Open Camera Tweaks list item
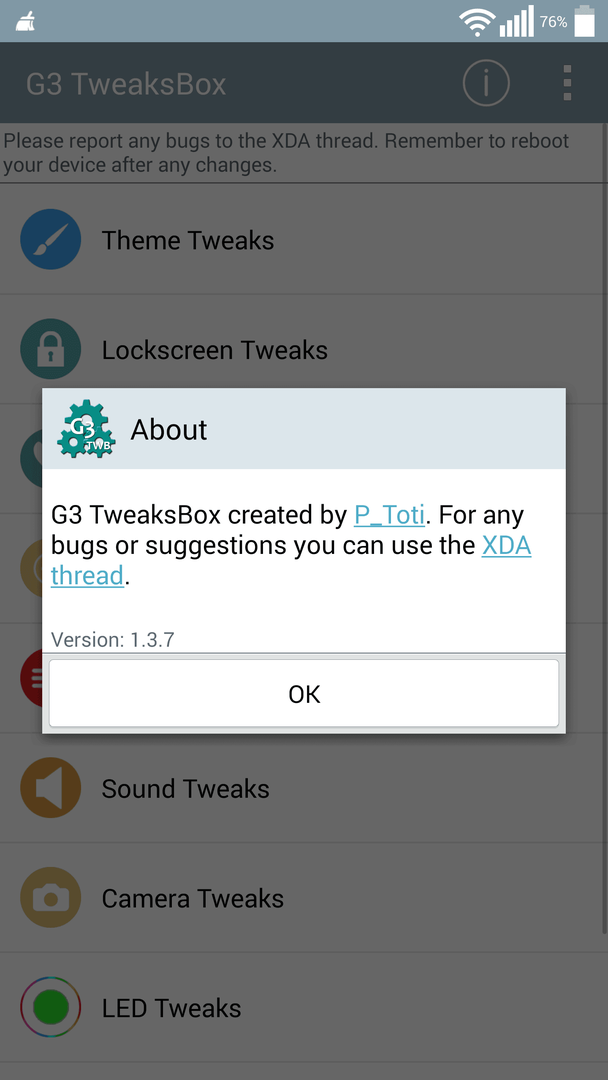608x1080 pixels. [304, 898]
